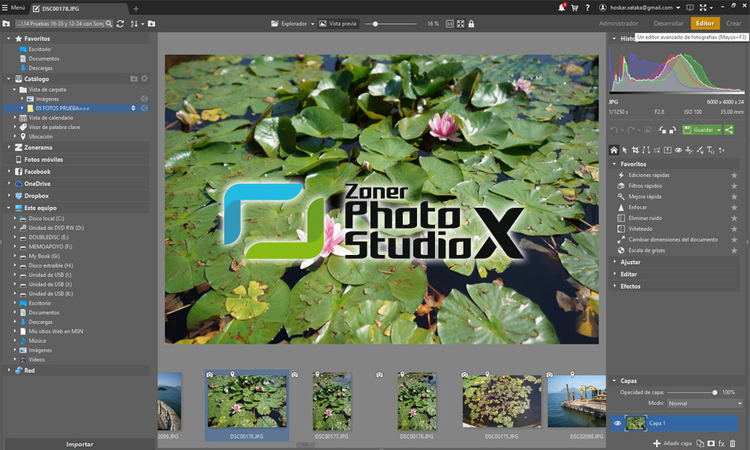Collapse the Capas panel

[614, 381]
